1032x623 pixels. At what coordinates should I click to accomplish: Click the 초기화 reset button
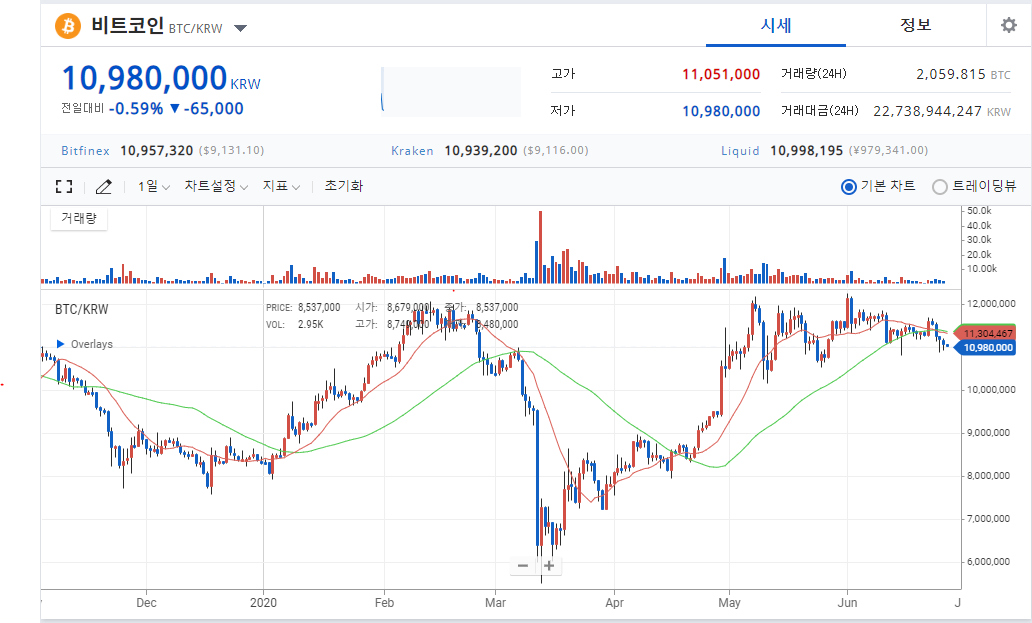[x=344, y=186]
